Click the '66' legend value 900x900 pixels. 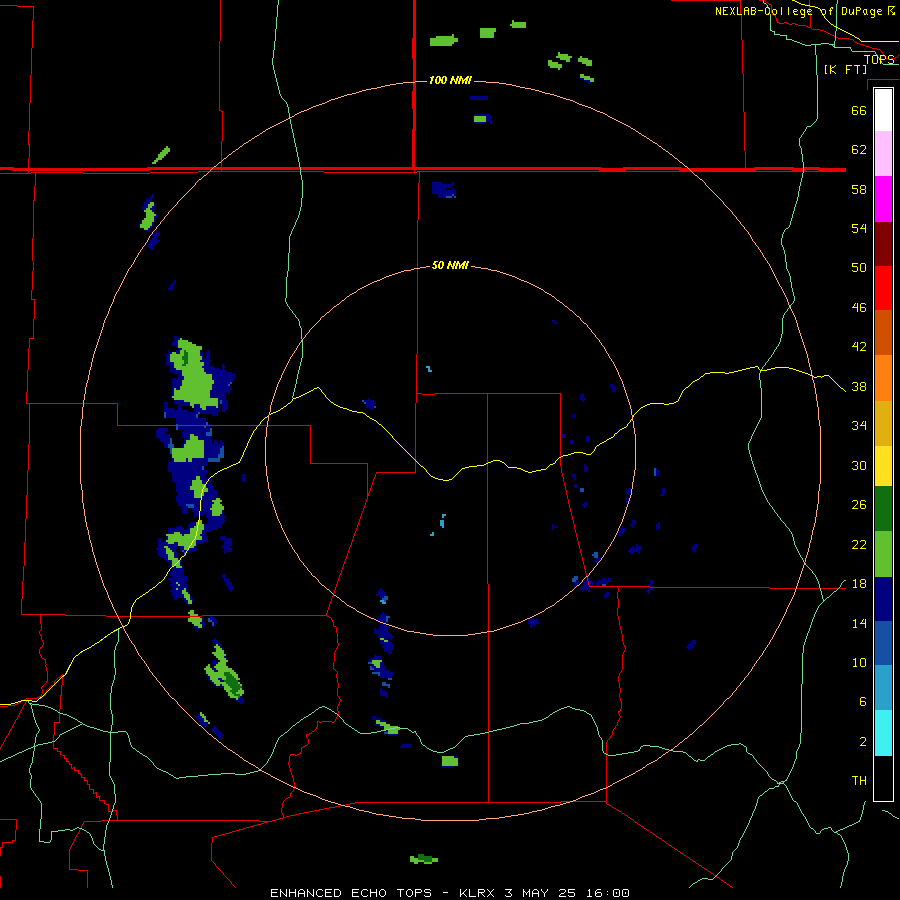pyautogui.click(x=859, y=110)
